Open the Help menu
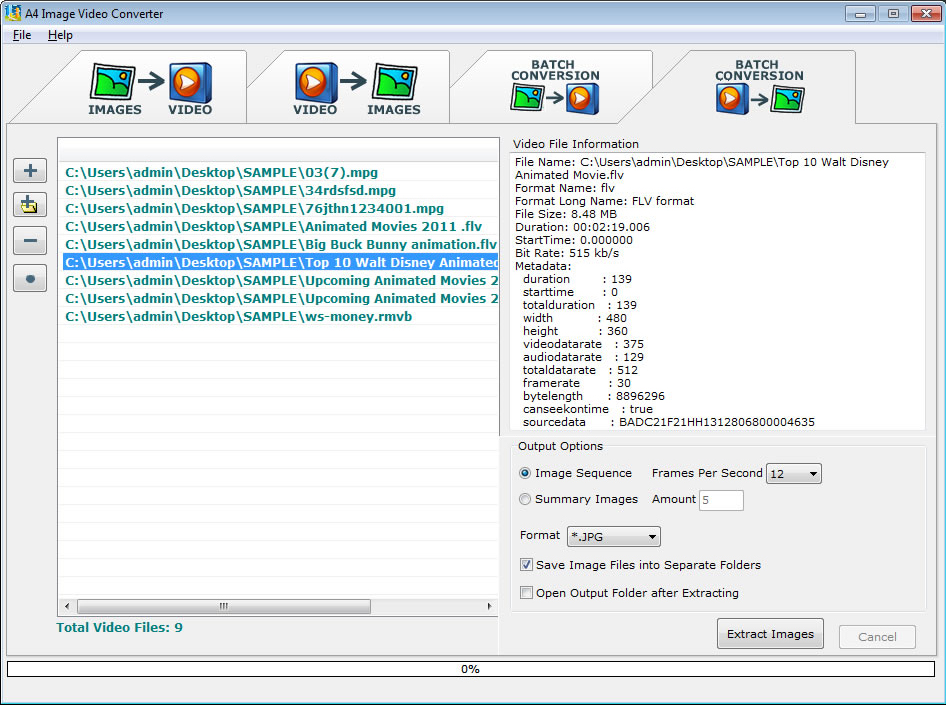The height and width of the screenshot is (705, 946). [x=60, y=35]
